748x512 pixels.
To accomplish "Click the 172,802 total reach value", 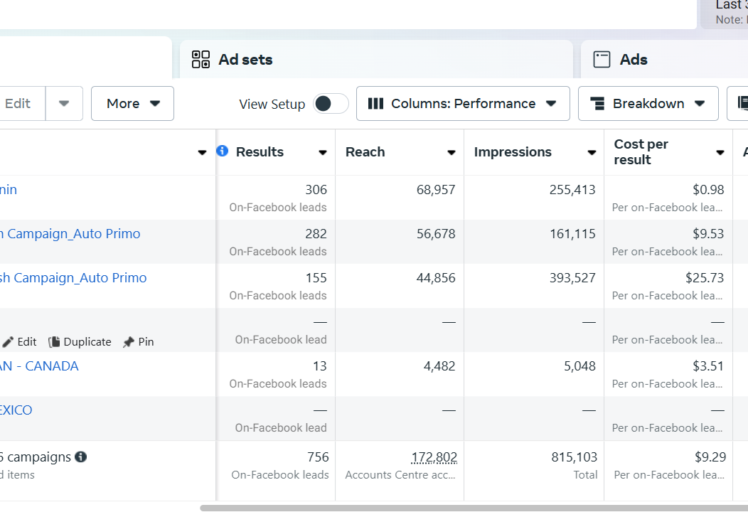I will [x=434, y=457].
